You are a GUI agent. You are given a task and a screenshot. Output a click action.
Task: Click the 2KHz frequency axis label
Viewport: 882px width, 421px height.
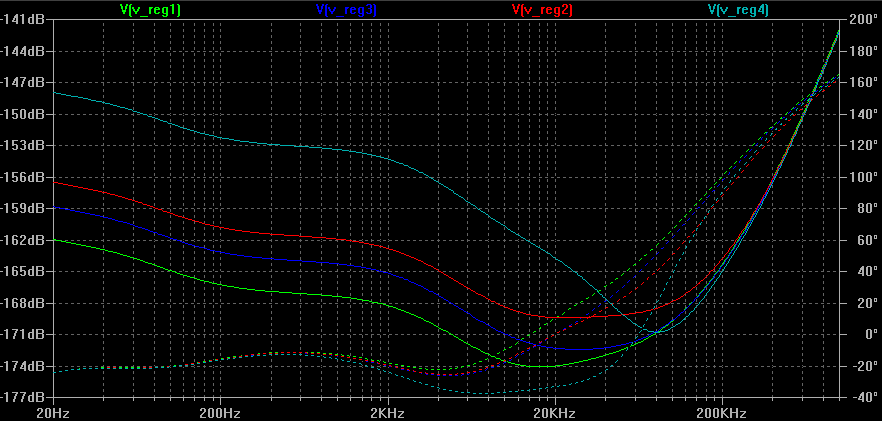(388, 414)
